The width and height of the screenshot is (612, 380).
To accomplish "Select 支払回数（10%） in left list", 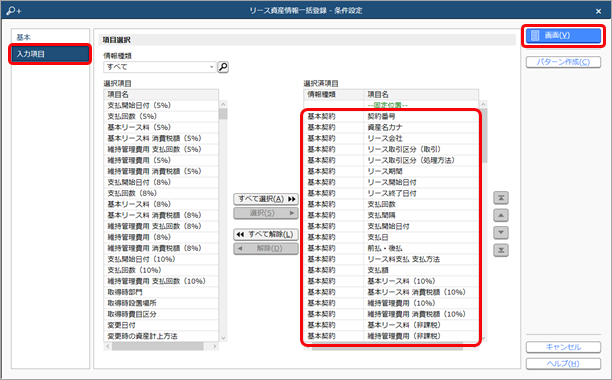I will (x=161, y=270).
